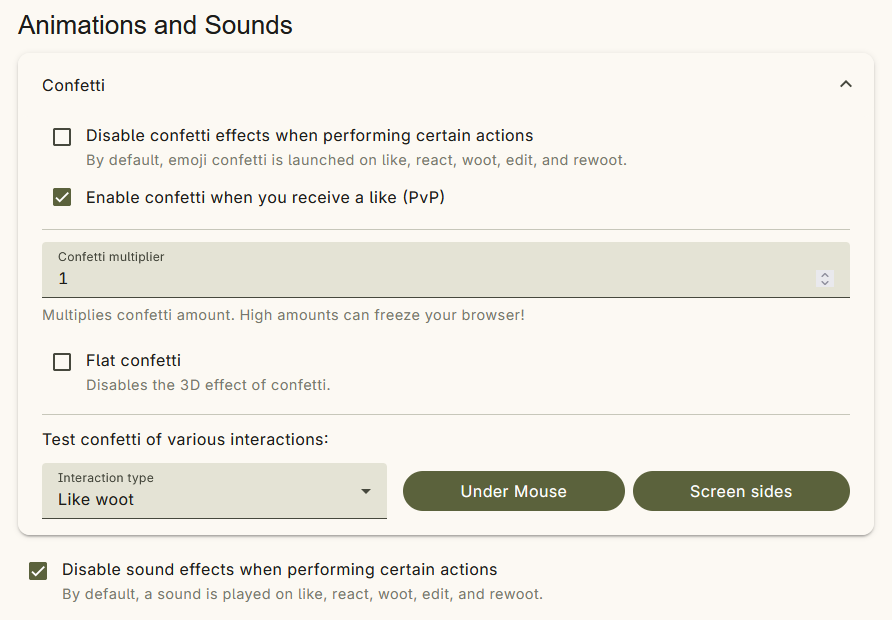This screenshot has height=620, width=892.
Task: Select the multiplier value 1
Action: (62, 278)
